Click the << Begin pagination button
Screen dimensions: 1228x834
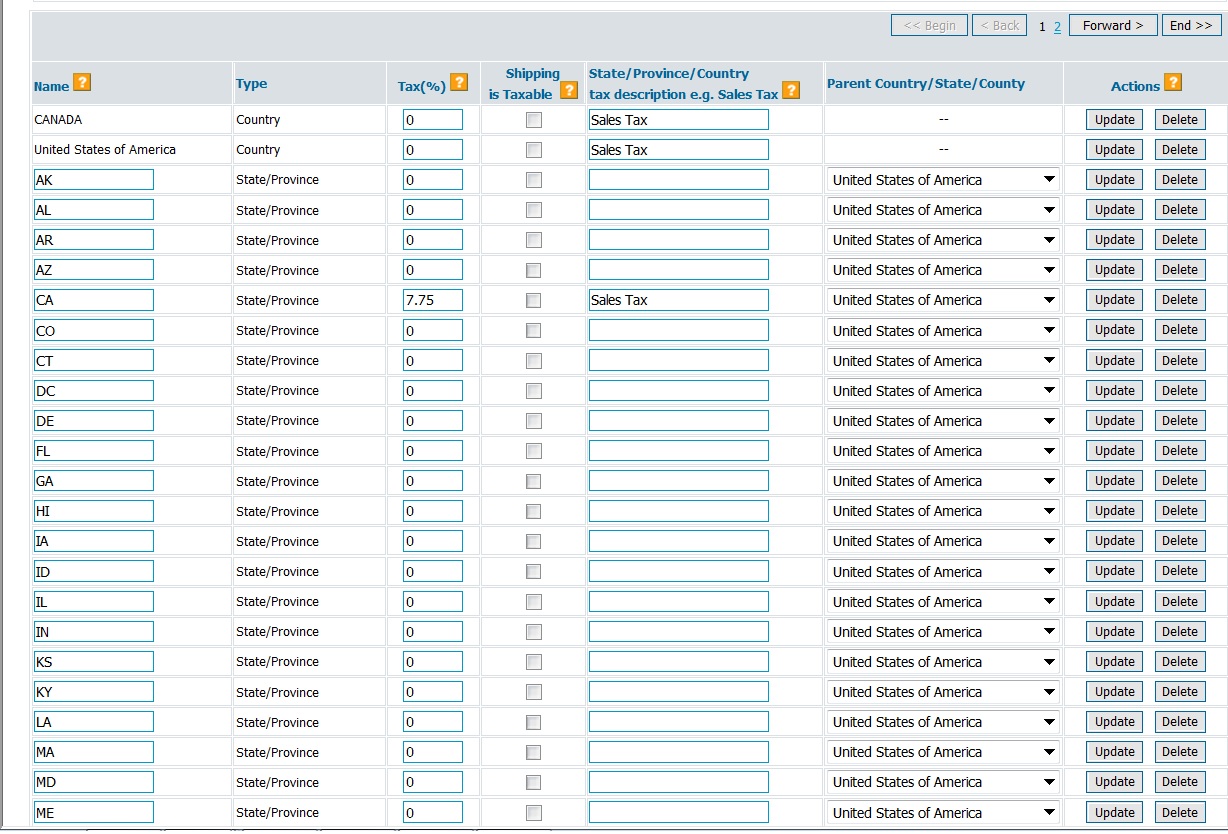point(930,26)
